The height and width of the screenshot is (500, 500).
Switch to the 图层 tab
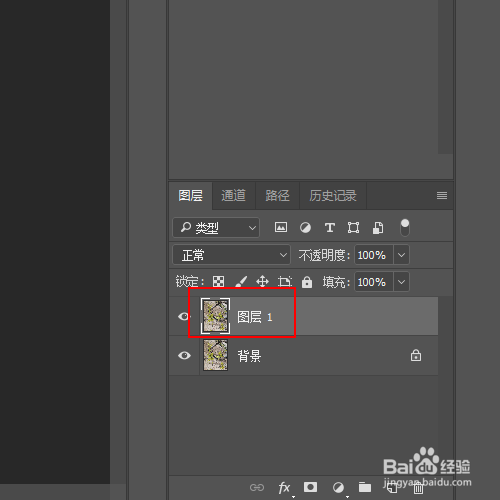tap(190, 195)
